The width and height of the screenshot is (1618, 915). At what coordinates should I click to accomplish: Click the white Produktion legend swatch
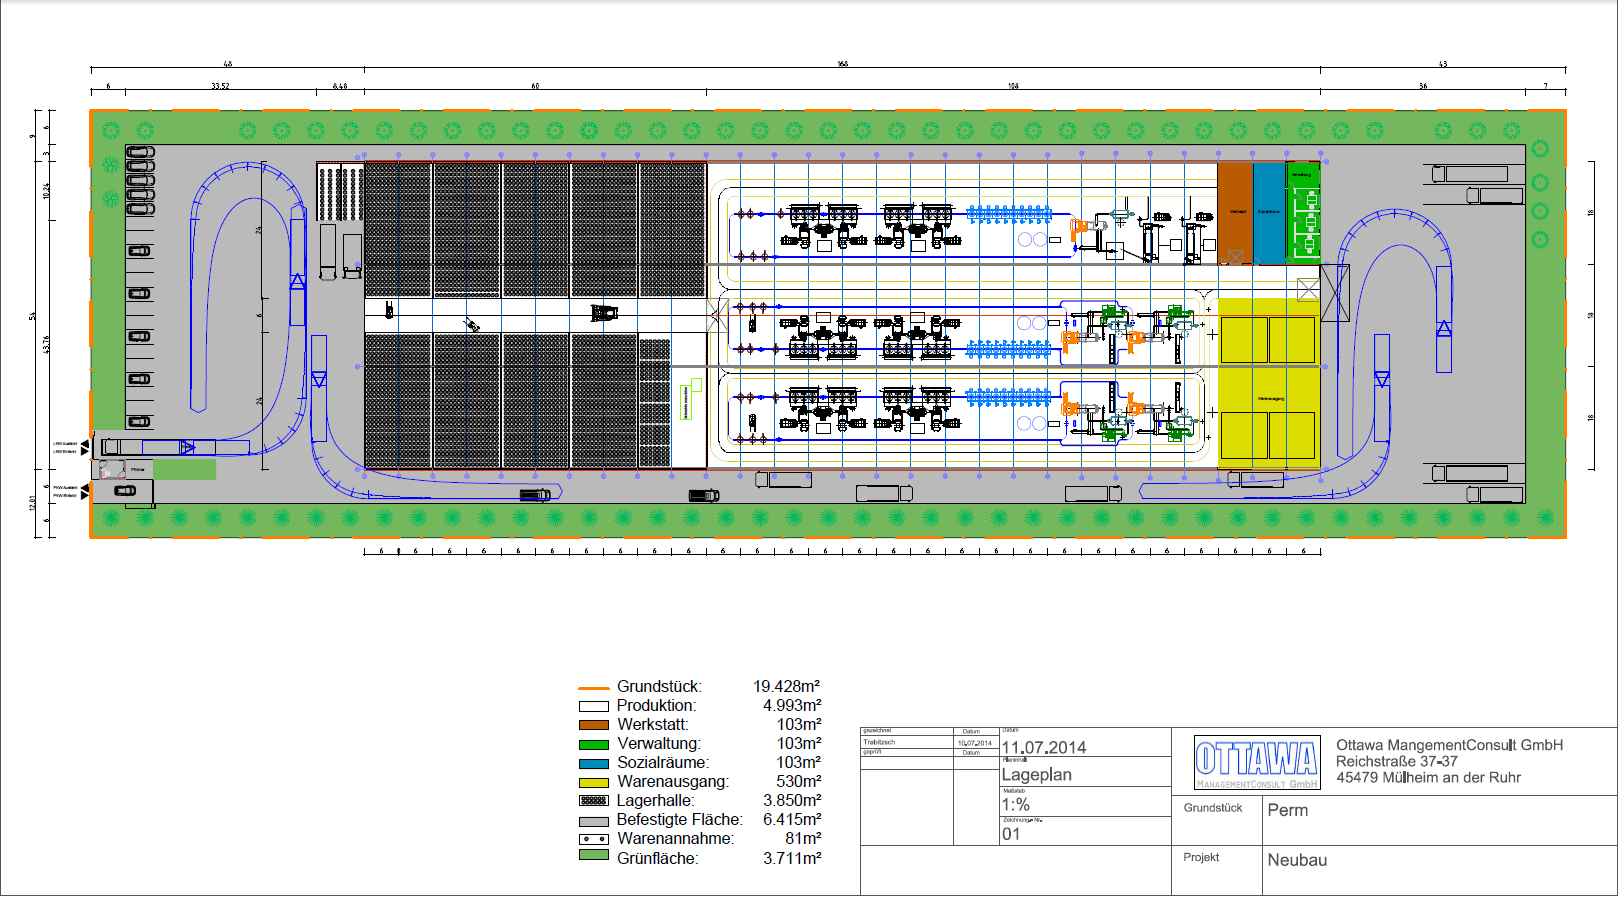click(594, 706)
